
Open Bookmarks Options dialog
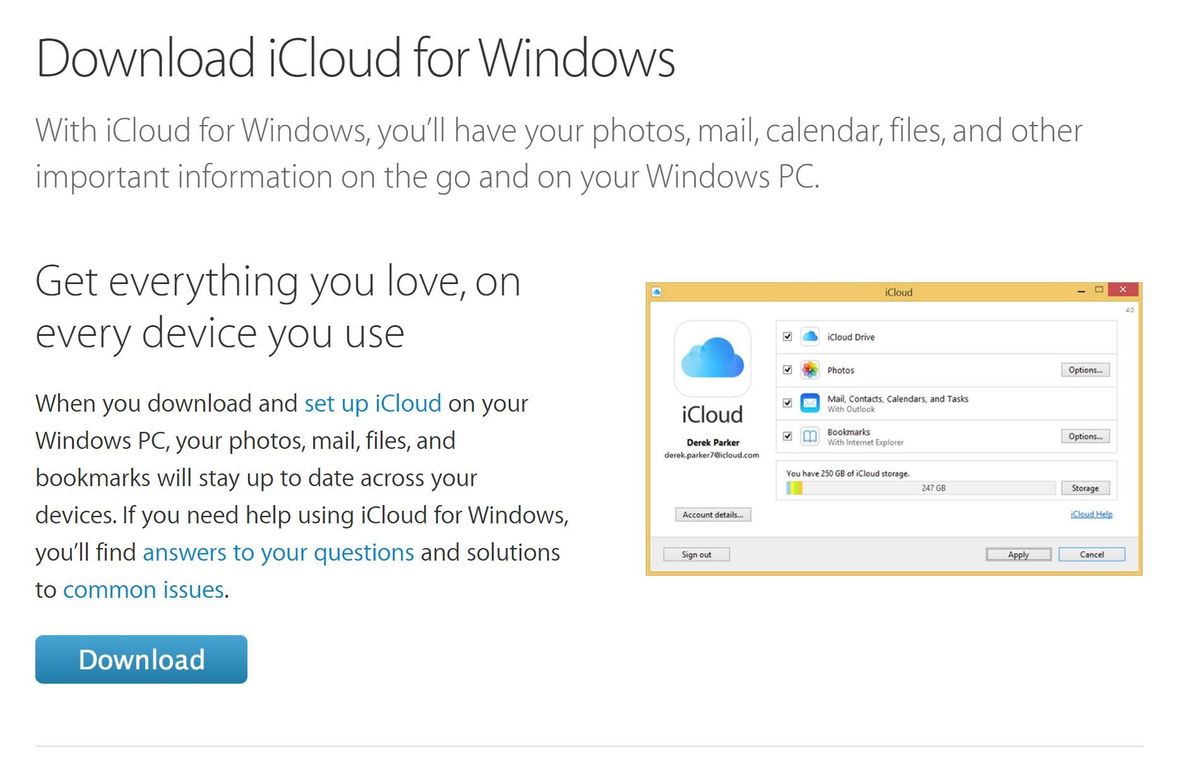(1085, 436)
